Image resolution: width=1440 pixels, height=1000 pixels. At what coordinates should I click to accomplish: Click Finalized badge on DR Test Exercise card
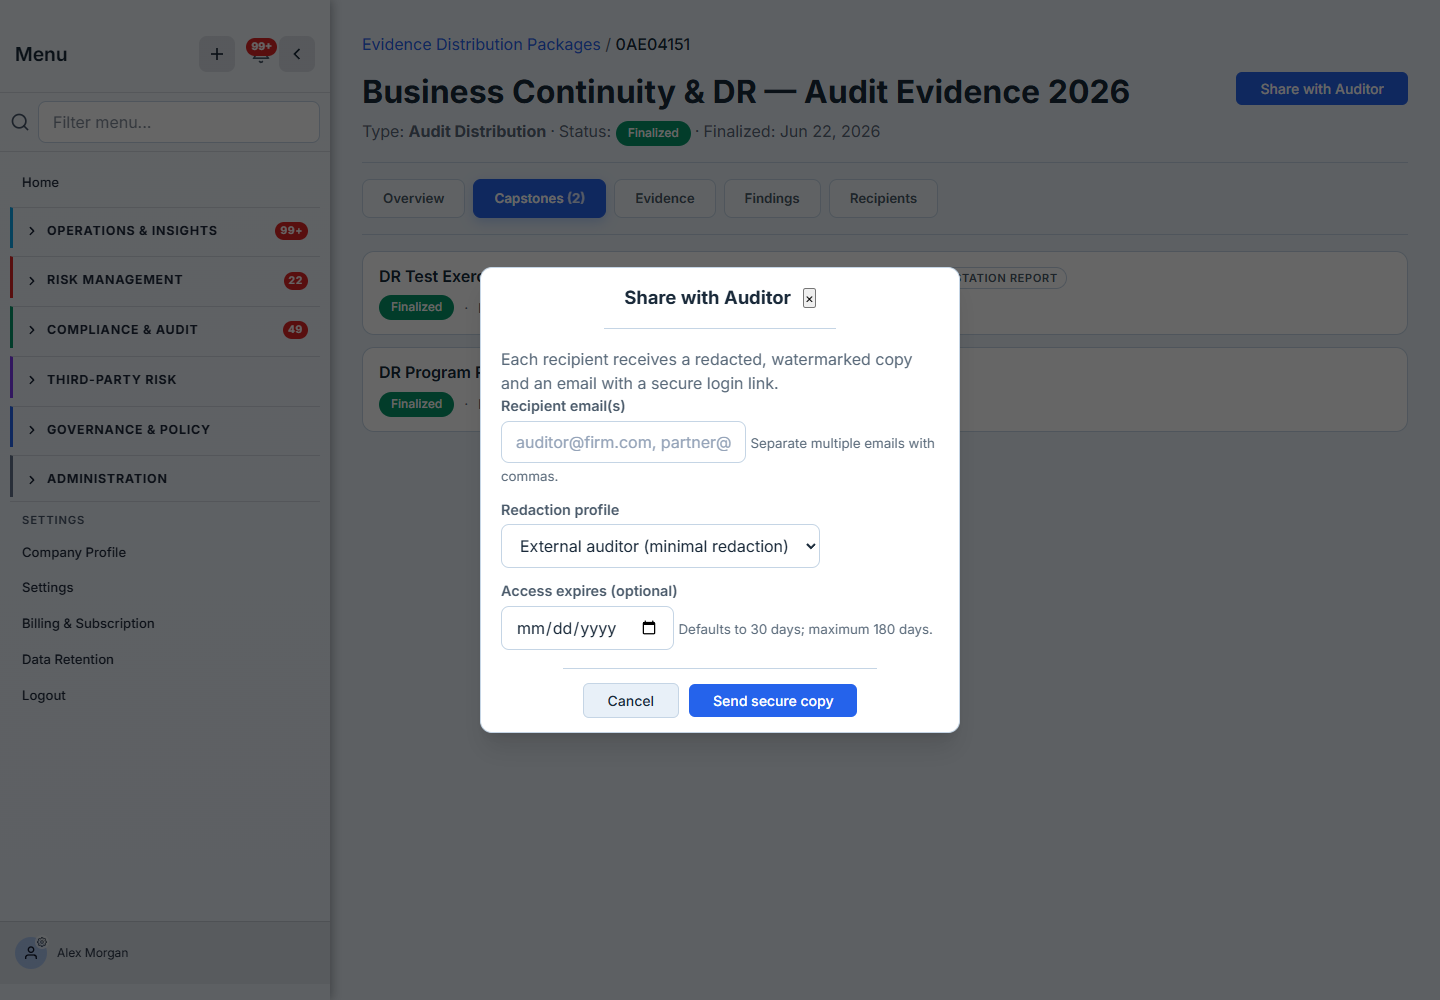click(416, 307)
